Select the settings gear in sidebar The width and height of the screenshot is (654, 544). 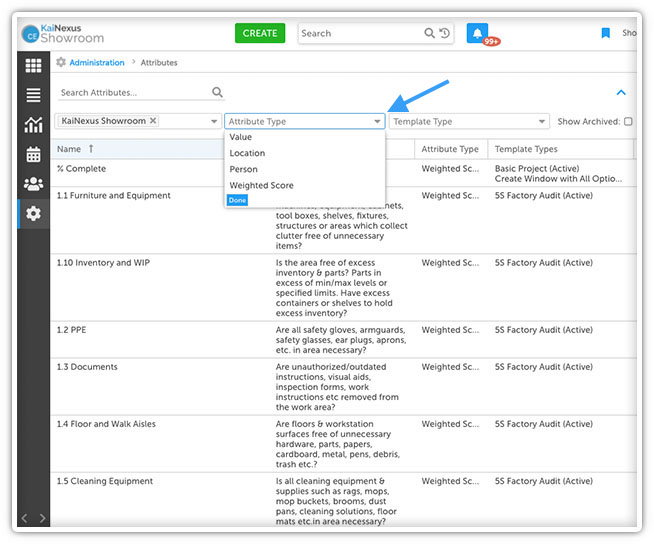(x=33, y=213)
